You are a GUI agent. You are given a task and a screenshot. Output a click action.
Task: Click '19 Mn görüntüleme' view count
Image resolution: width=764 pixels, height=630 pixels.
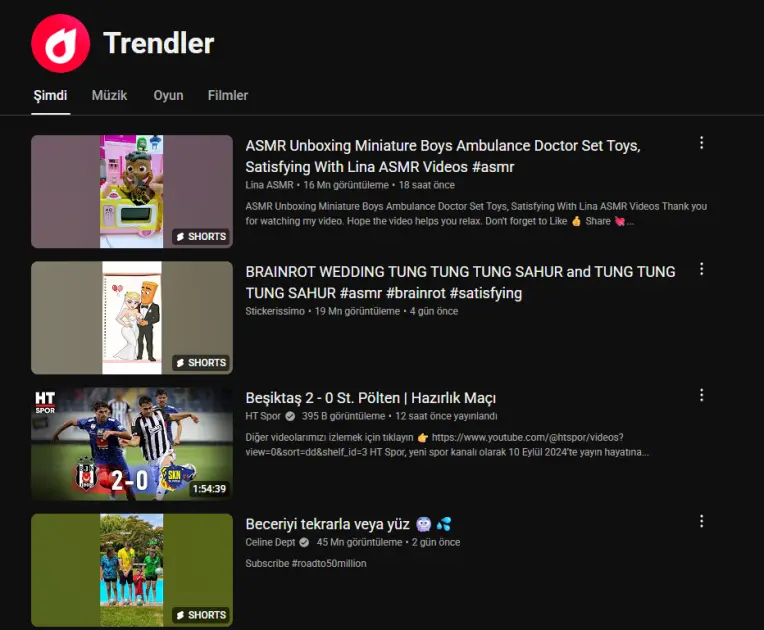(357, 311)
